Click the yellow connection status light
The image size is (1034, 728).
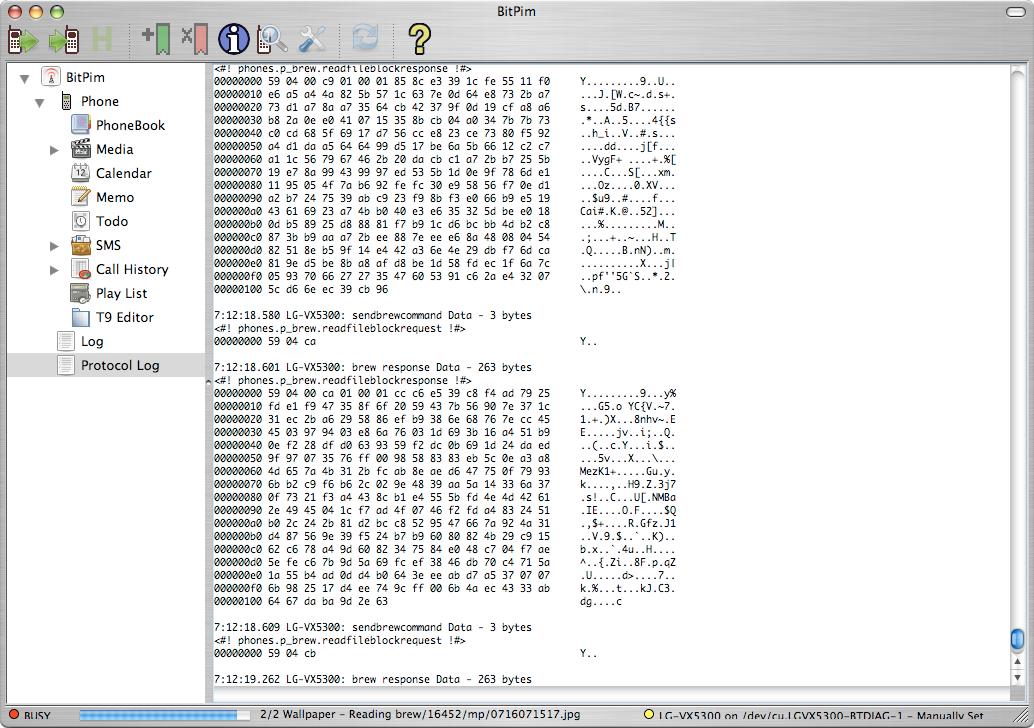648,713
